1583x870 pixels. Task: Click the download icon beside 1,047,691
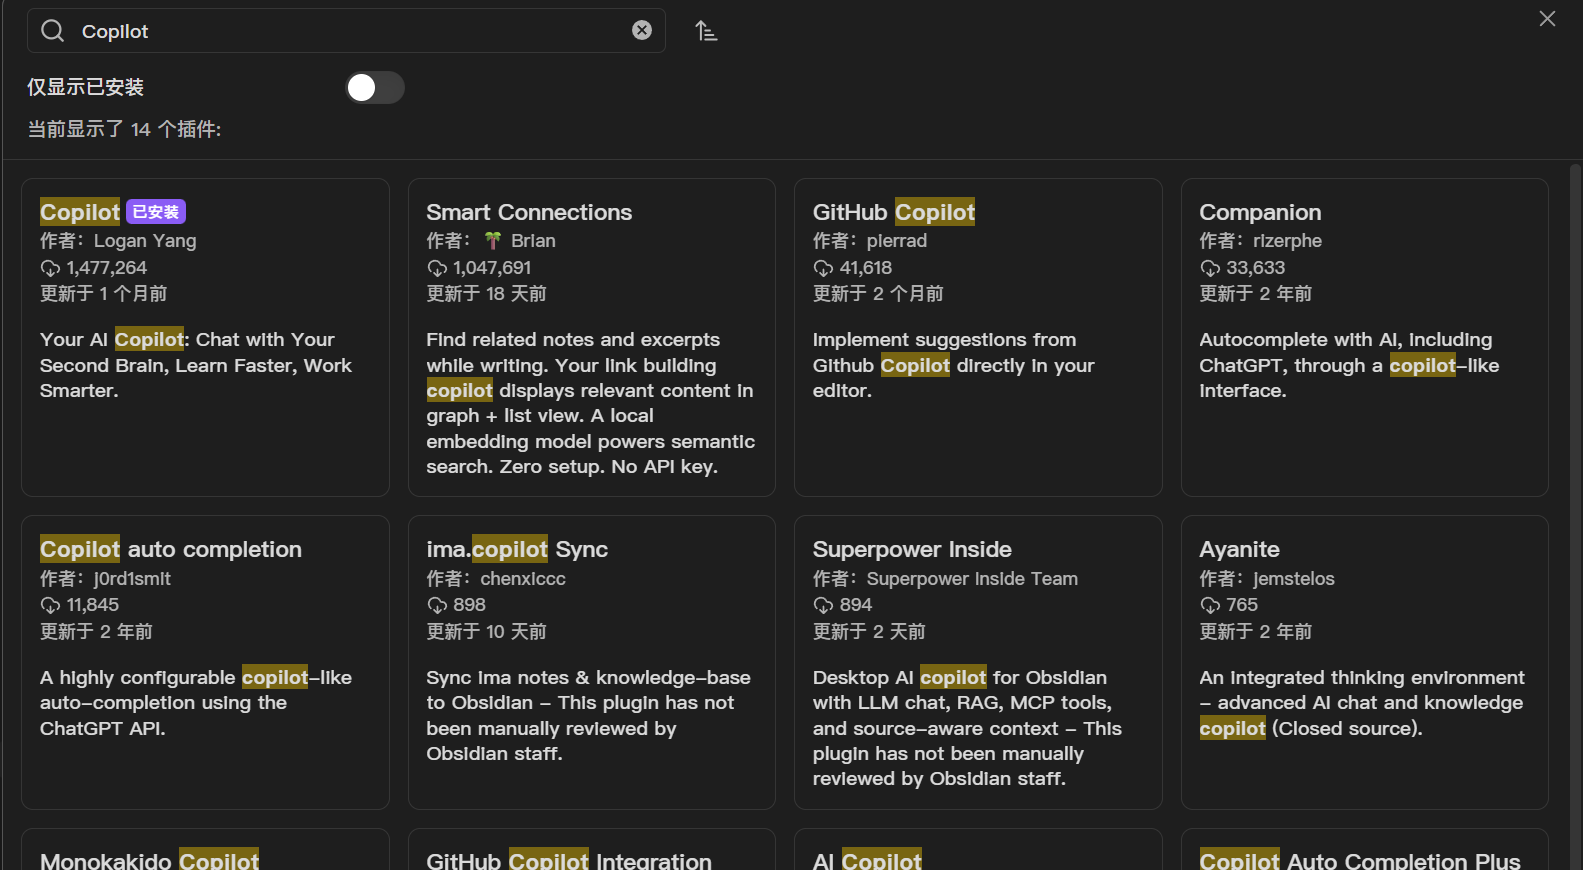(x=437, y=268)
